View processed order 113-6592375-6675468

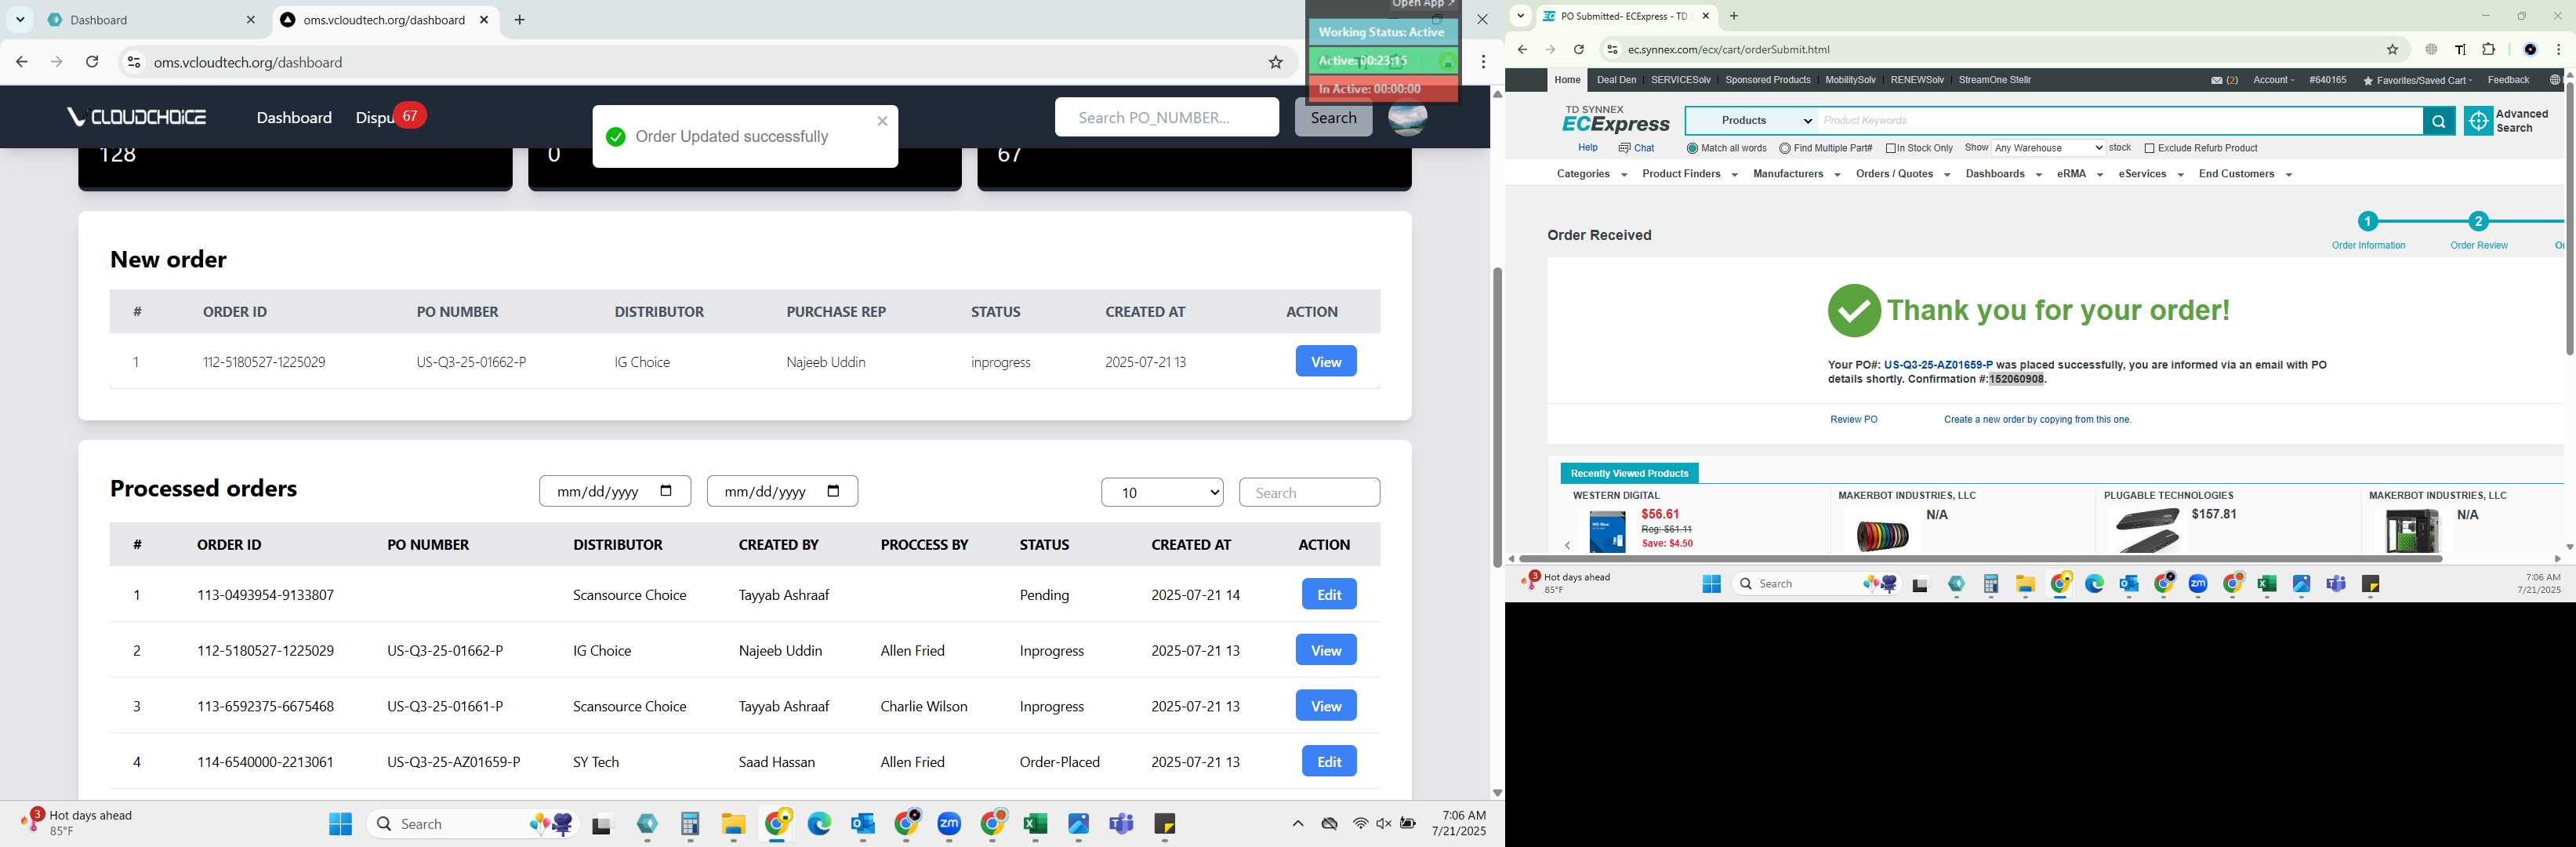(1325, 705)
